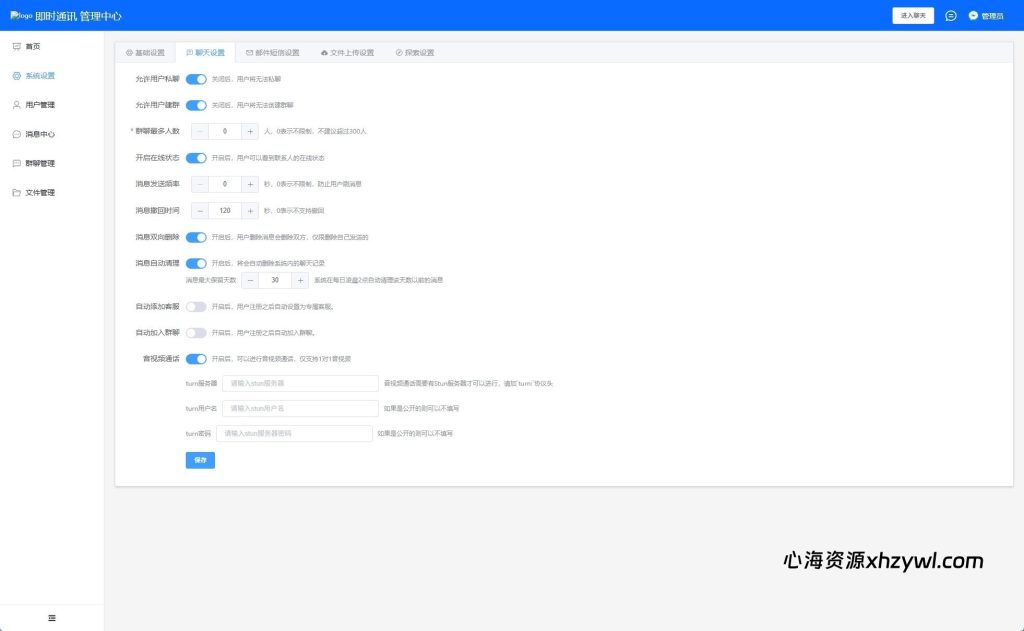1024x631 pixels.
Task: Click the 用户管理 user icon in sidebar
Action: 17,104
